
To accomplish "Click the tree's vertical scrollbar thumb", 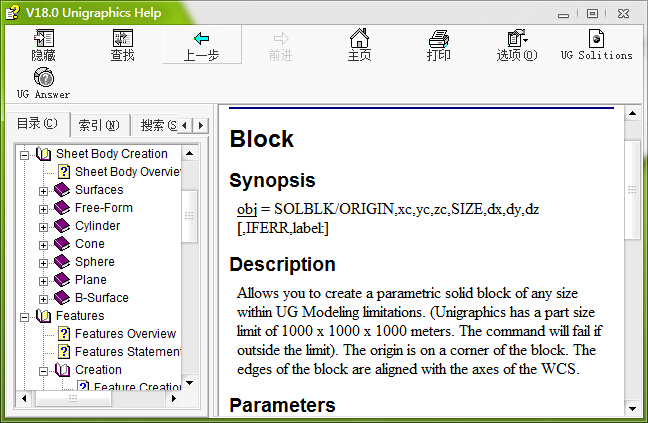I will pyautogui.click(x=189, y=216).
